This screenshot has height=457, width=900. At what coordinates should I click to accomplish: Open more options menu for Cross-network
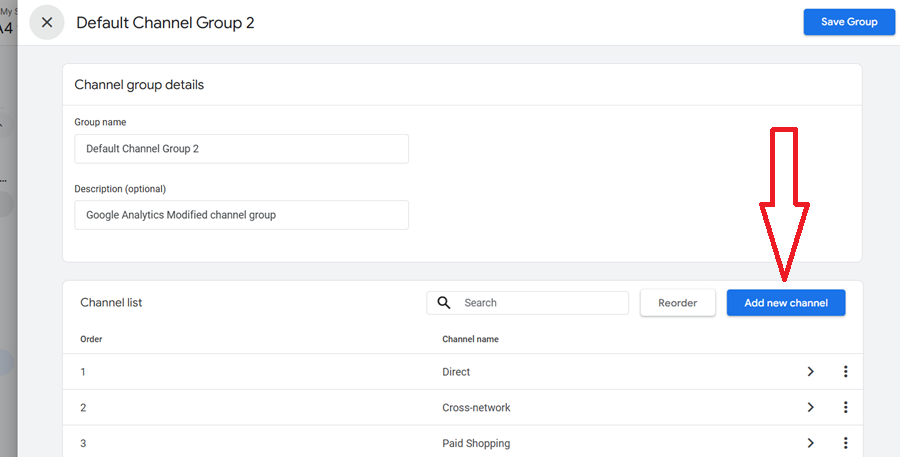pyautogui.click(x=845, y=408)
